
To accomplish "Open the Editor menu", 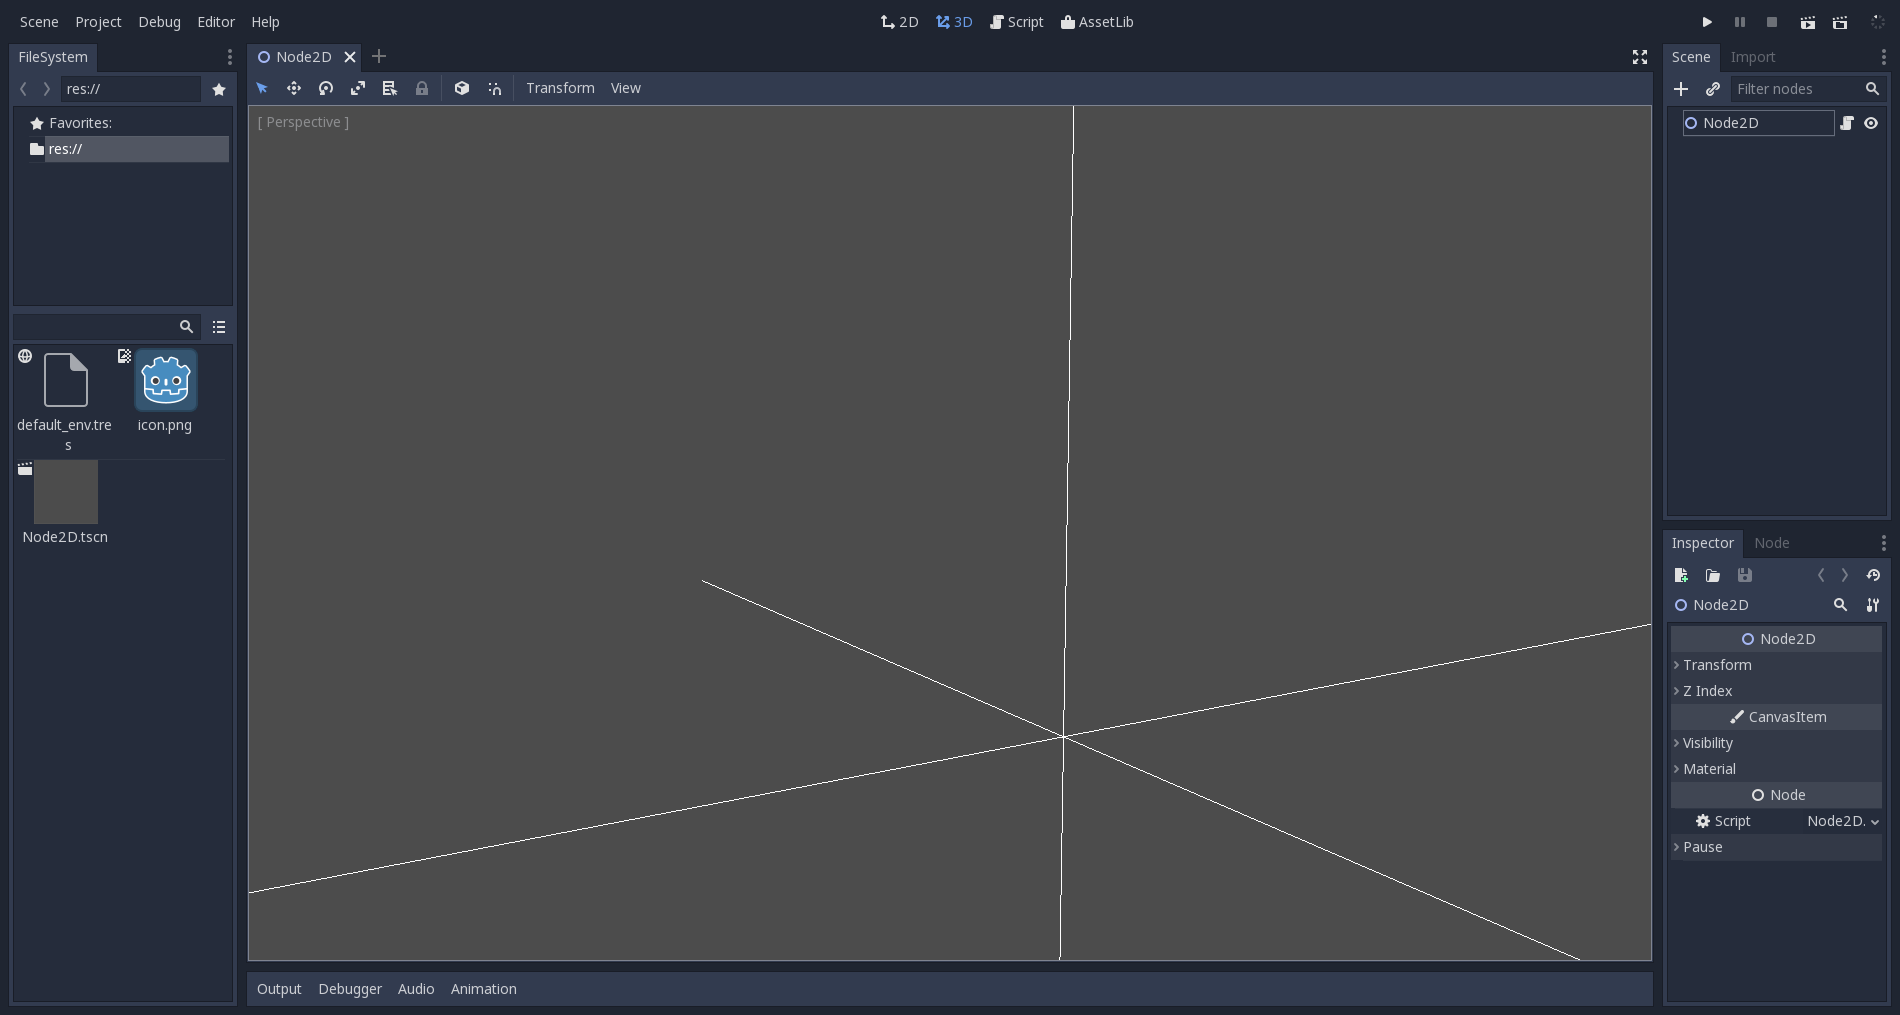I will tap(216, 22).
